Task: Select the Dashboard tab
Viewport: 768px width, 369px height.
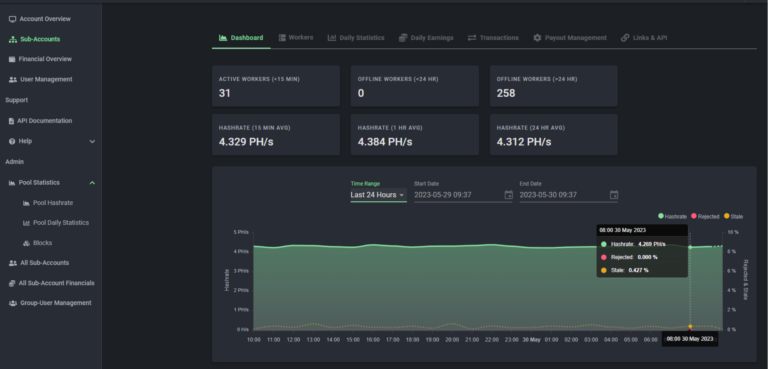Action: click(x=241, y=38)
